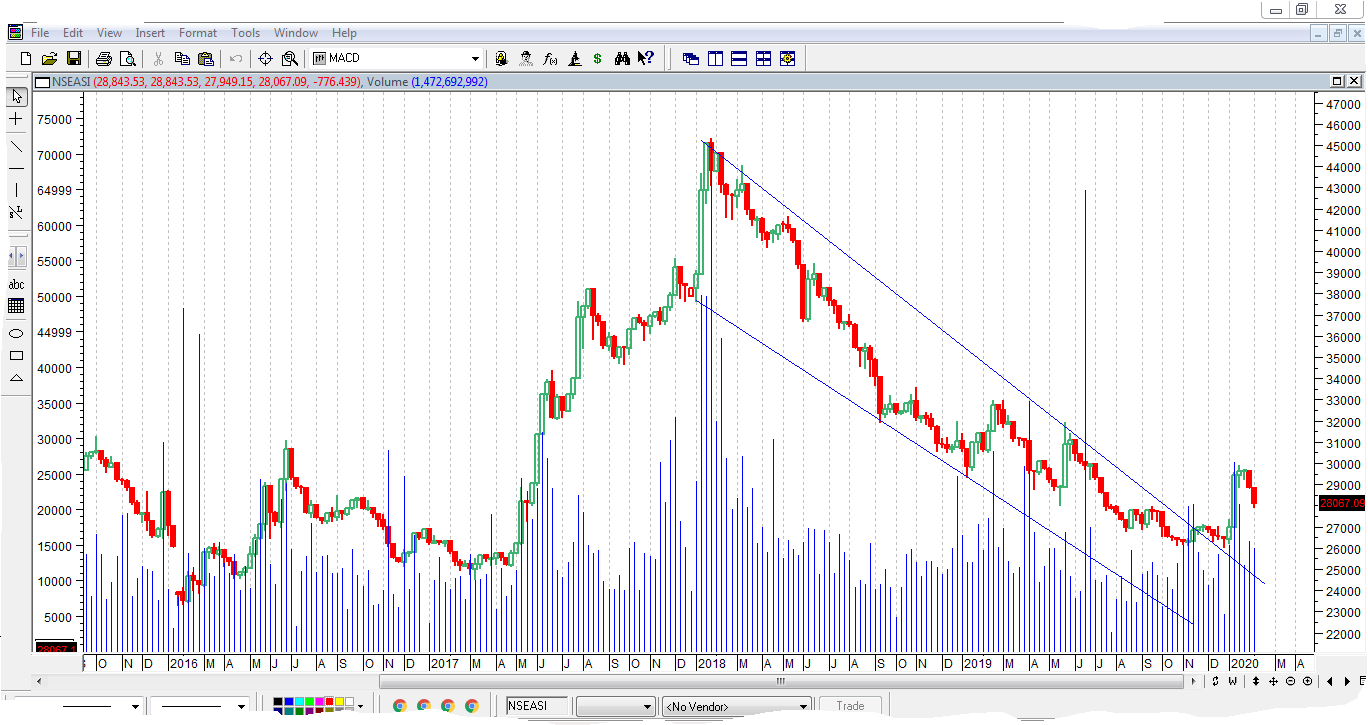Click the W weekly periodicity button
The height and width of the screenshot is (725, 1368).
[1232, 681]
